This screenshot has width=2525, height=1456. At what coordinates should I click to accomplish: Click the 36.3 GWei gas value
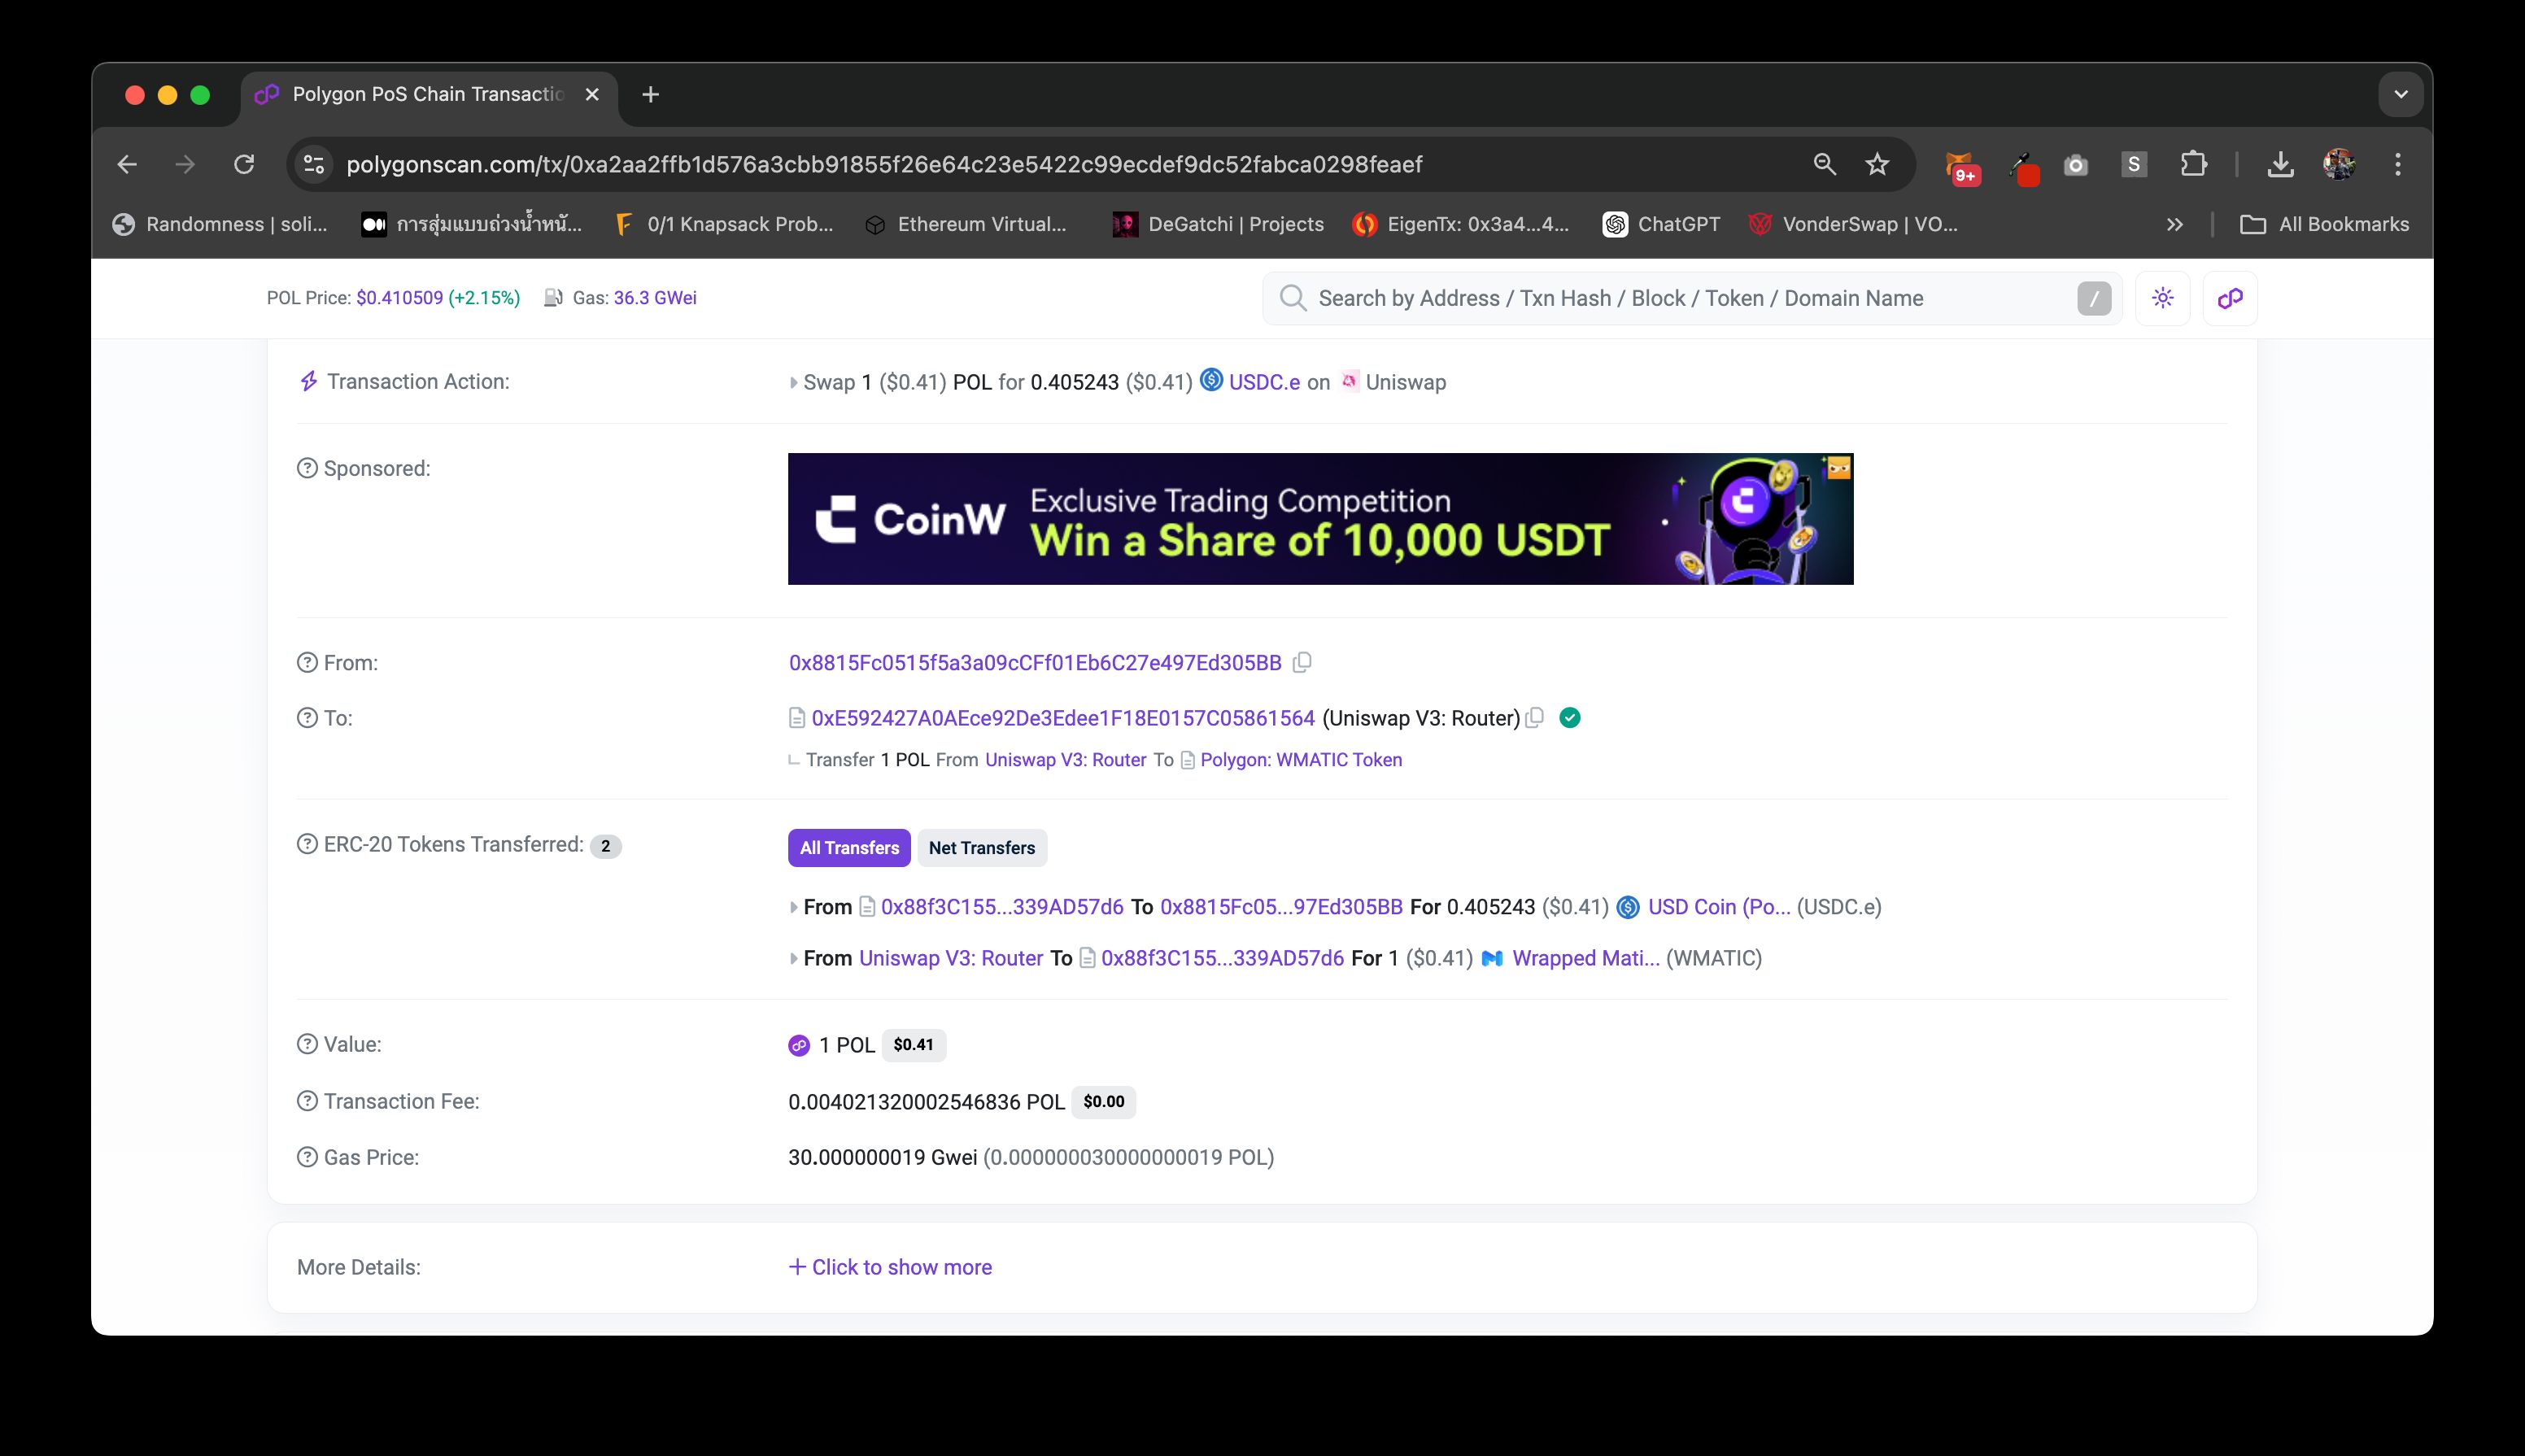point(655,298)
